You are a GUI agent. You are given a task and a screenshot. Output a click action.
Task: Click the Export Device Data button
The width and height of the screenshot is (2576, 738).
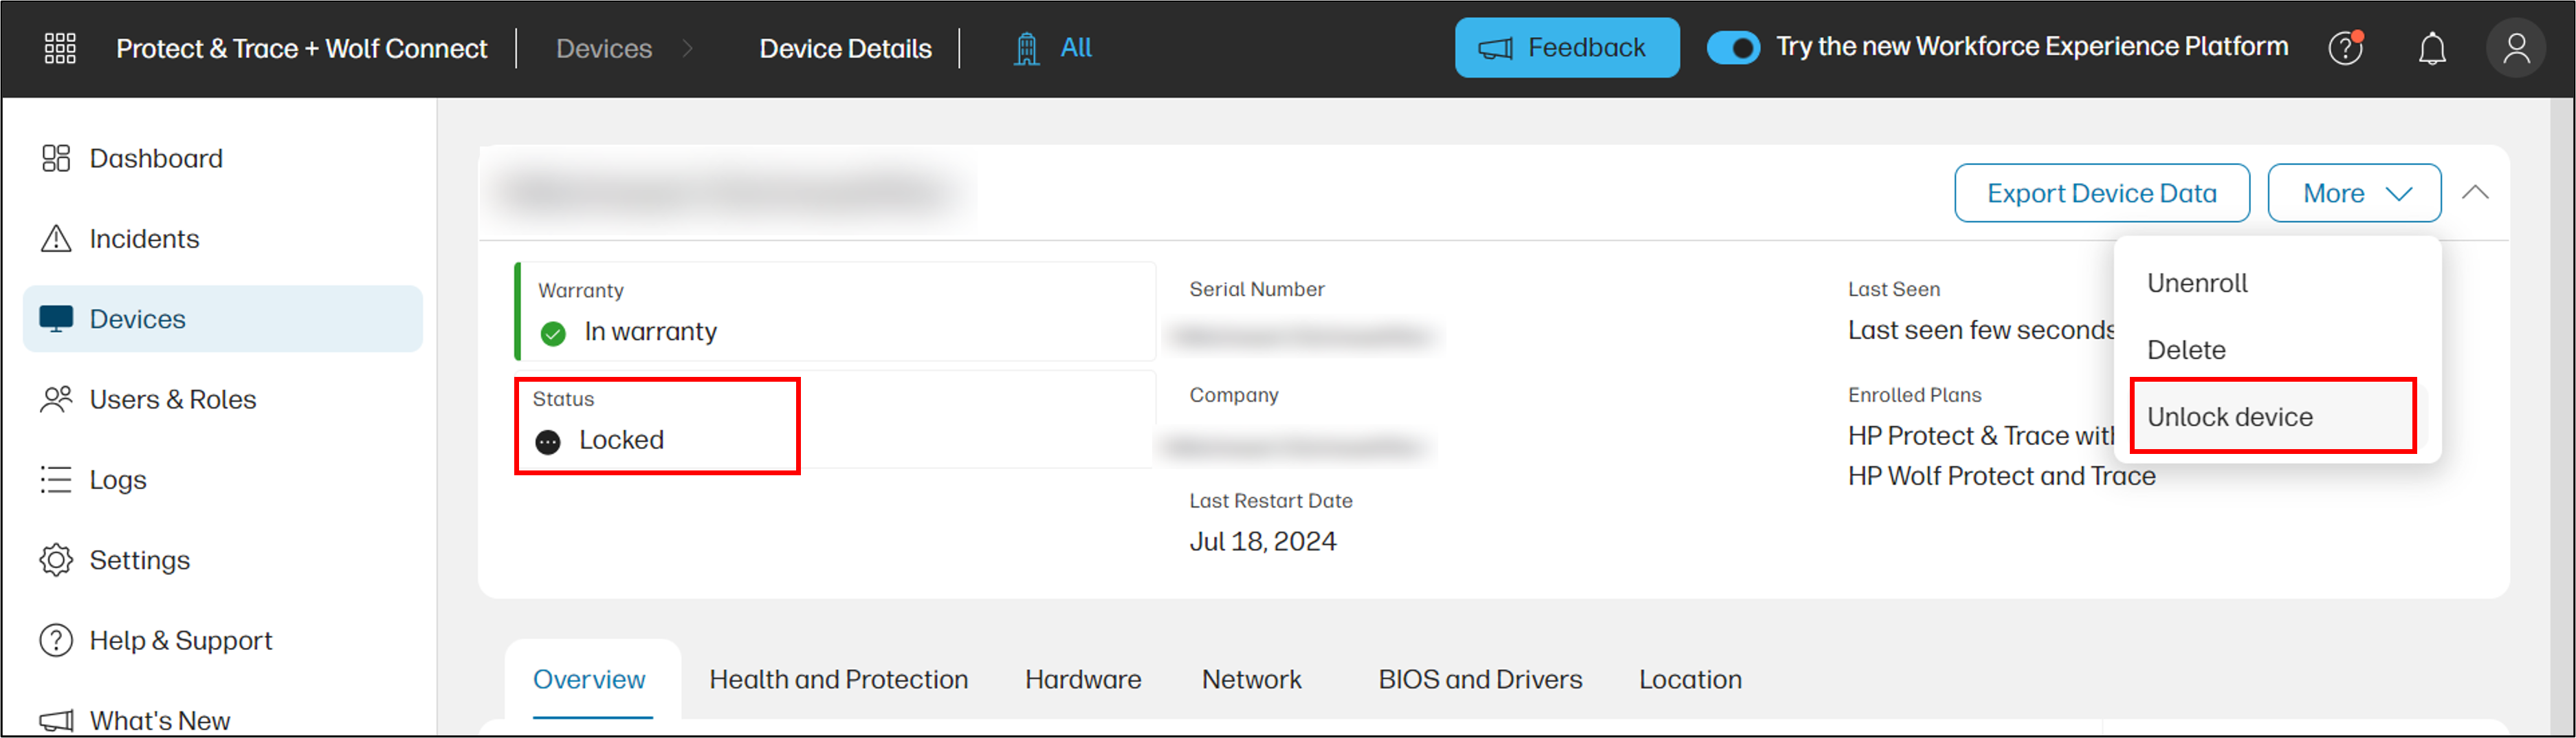coord(2102,193)
